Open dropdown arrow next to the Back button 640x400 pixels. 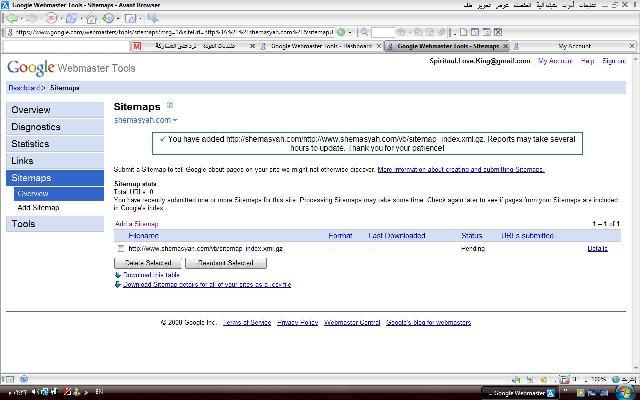21,19
